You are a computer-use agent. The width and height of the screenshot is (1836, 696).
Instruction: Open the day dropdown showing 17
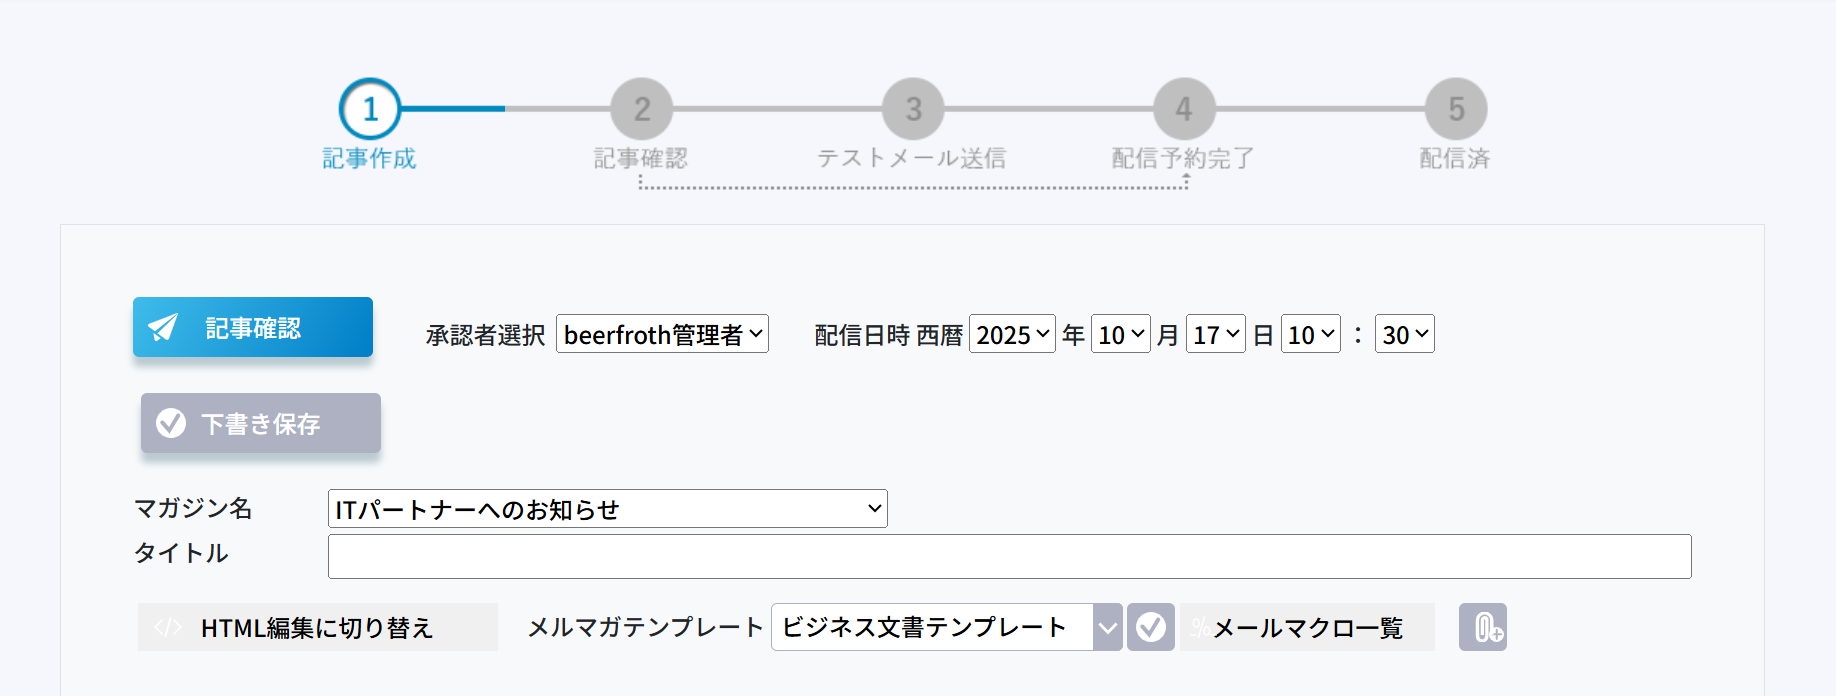click(x=1215, y=334)
